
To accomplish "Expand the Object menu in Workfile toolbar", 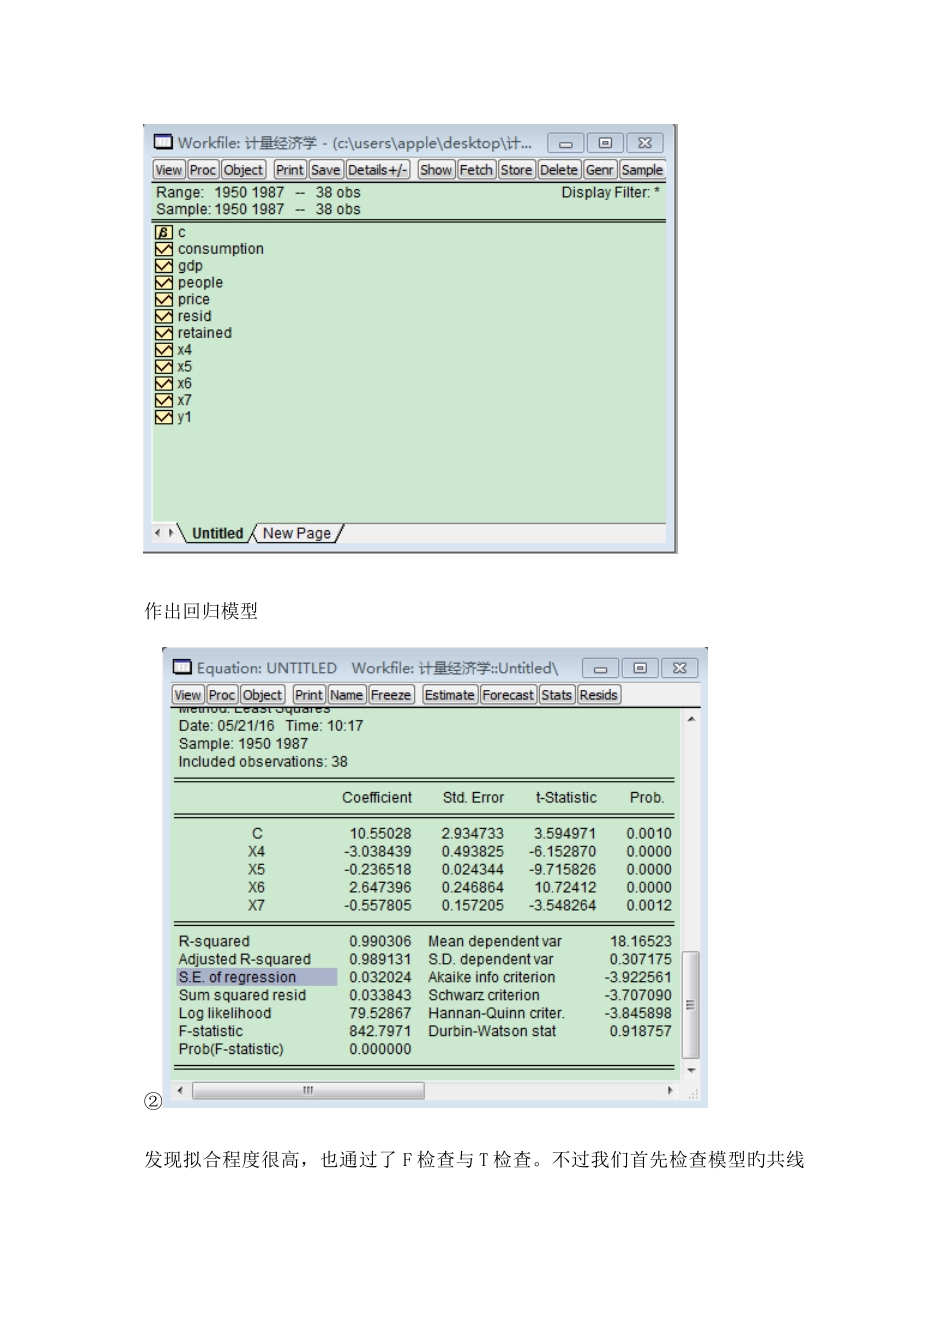I will tap(243, 170).
